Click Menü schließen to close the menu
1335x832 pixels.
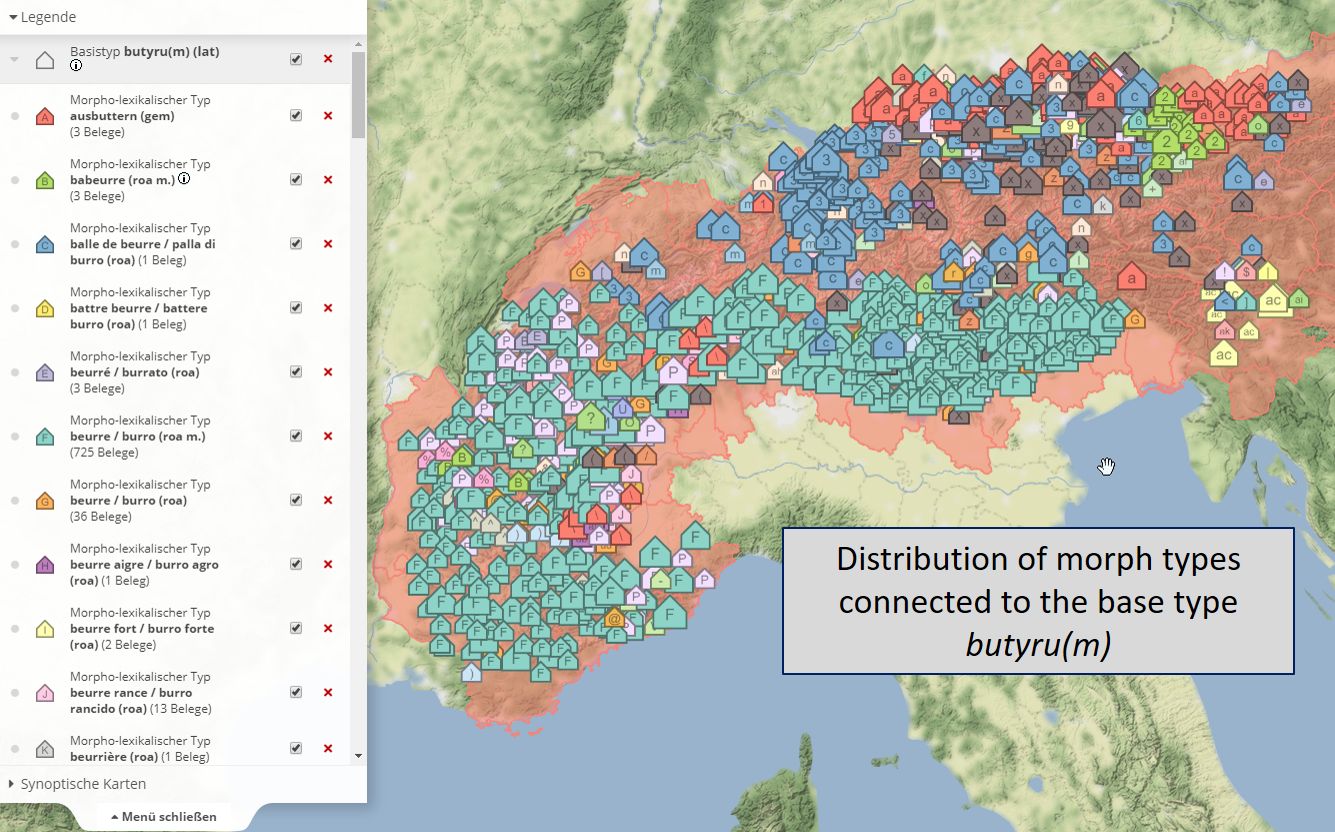163,817
